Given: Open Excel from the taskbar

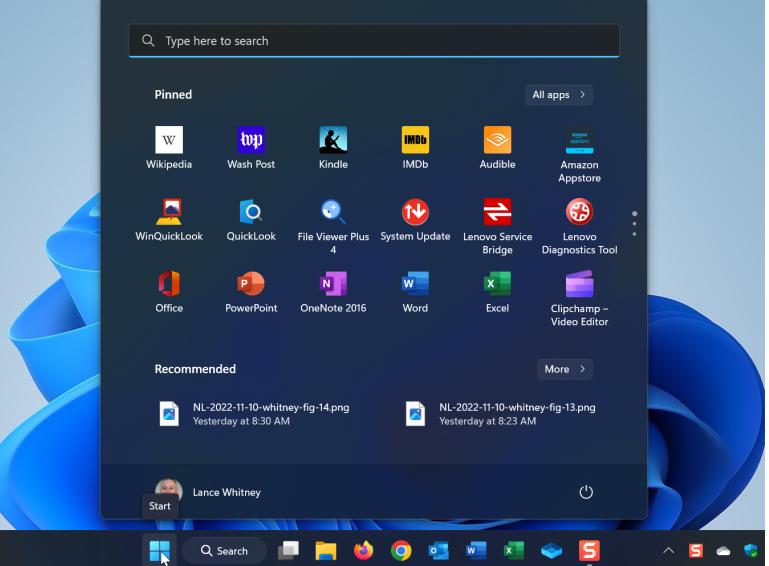Looking at the screenshot, I should (x=513, y=551).
